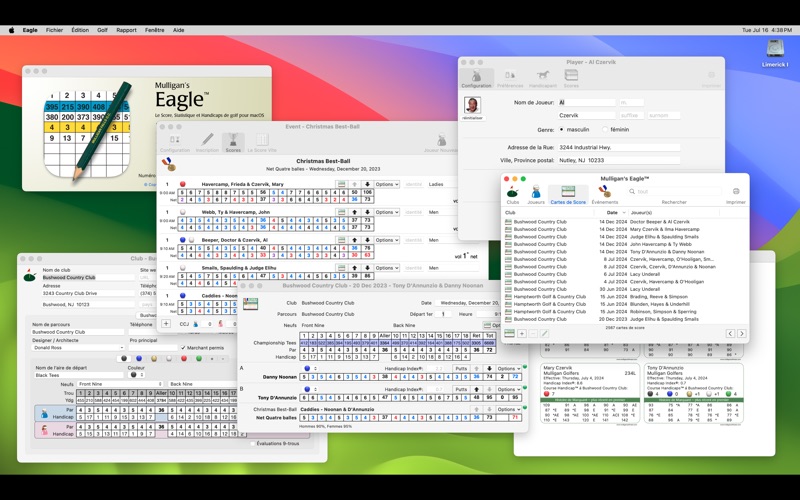The image size is (800, 500).
Task: Open Configuration icon in Event window
Action: tap(174, 143)
